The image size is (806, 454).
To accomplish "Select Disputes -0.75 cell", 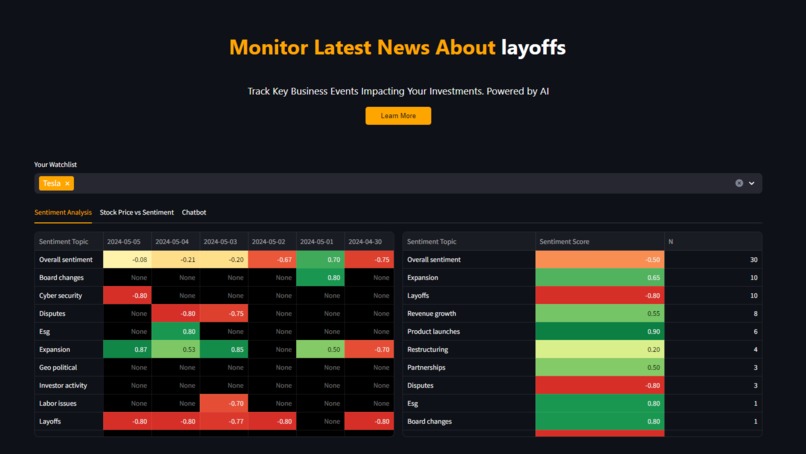I will pos(224,314).
